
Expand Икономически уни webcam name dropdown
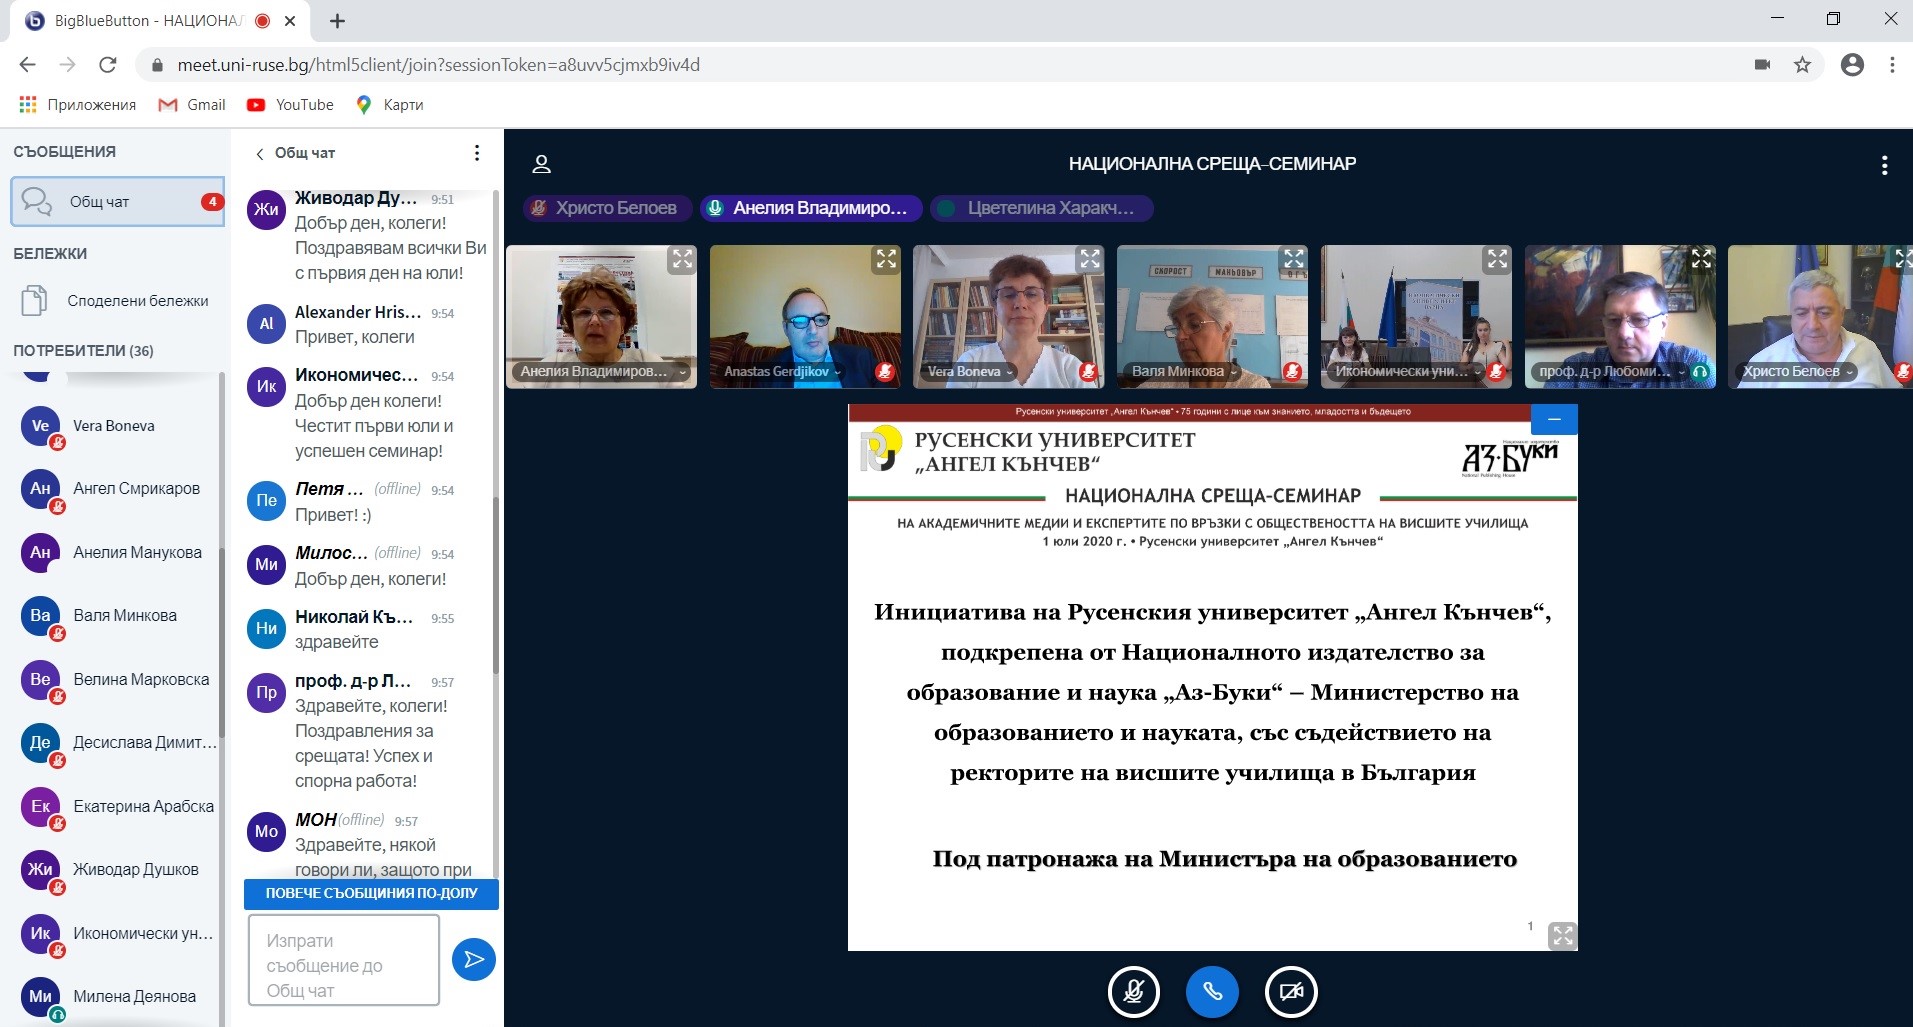click(x=1407, y=371)
